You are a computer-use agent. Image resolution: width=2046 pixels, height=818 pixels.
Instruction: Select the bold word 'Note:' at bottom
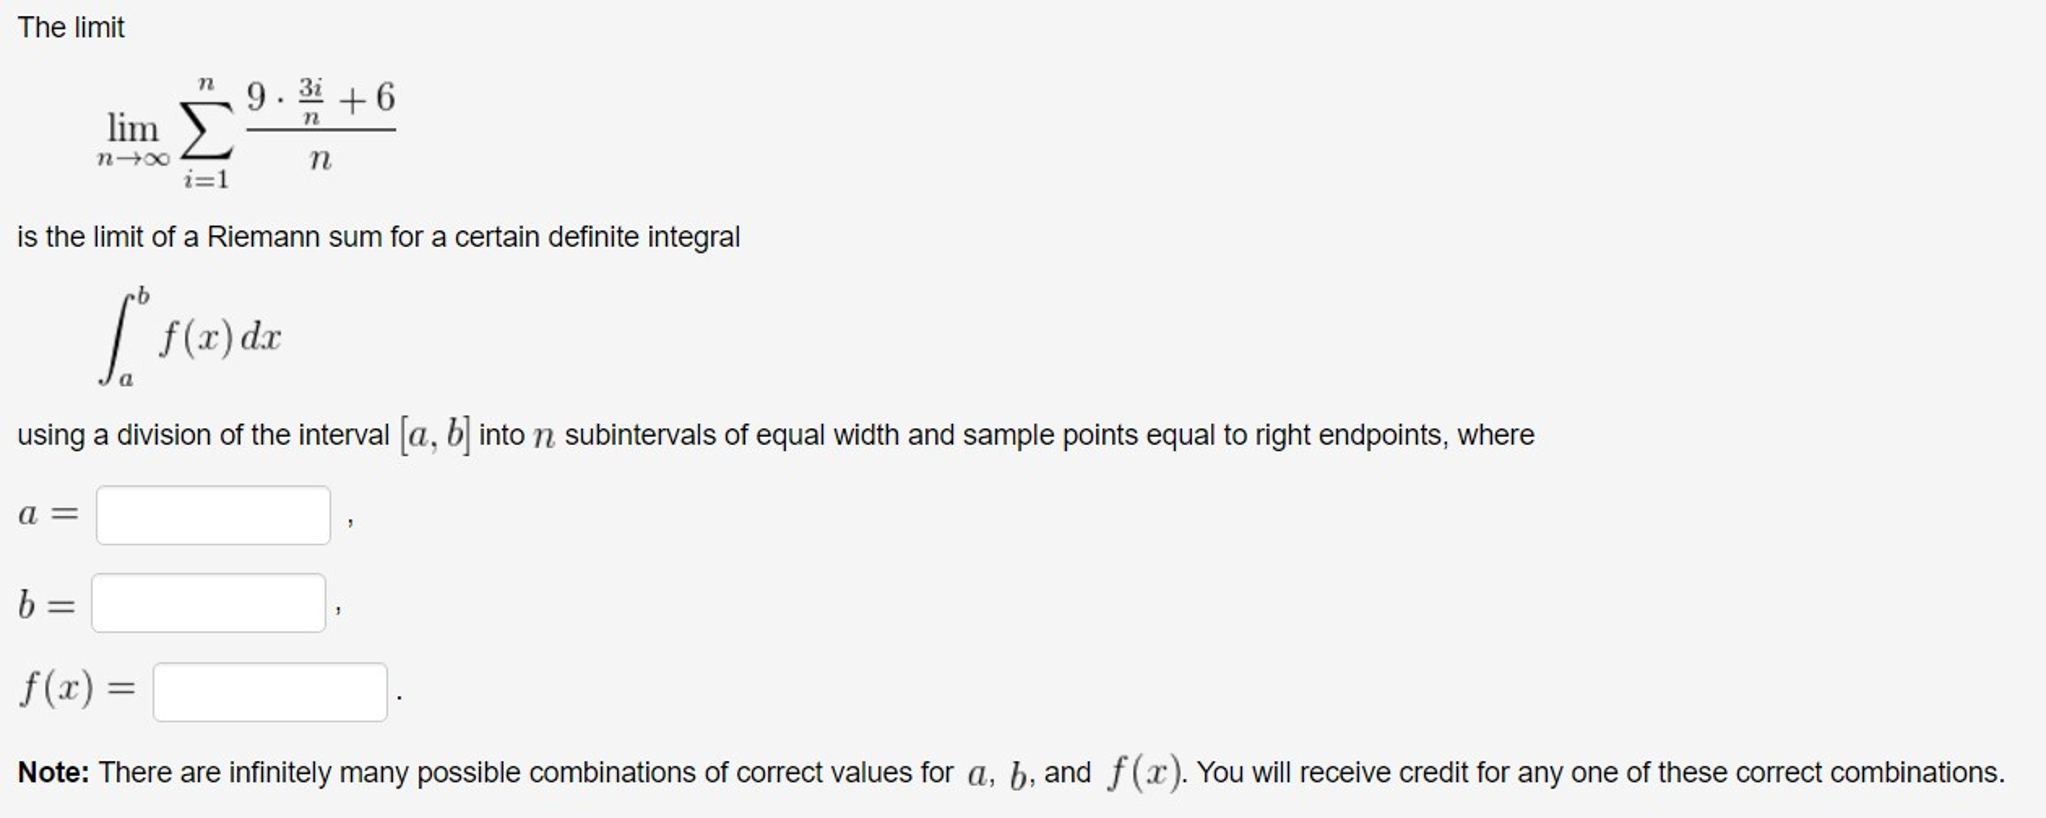coord(57,771)
